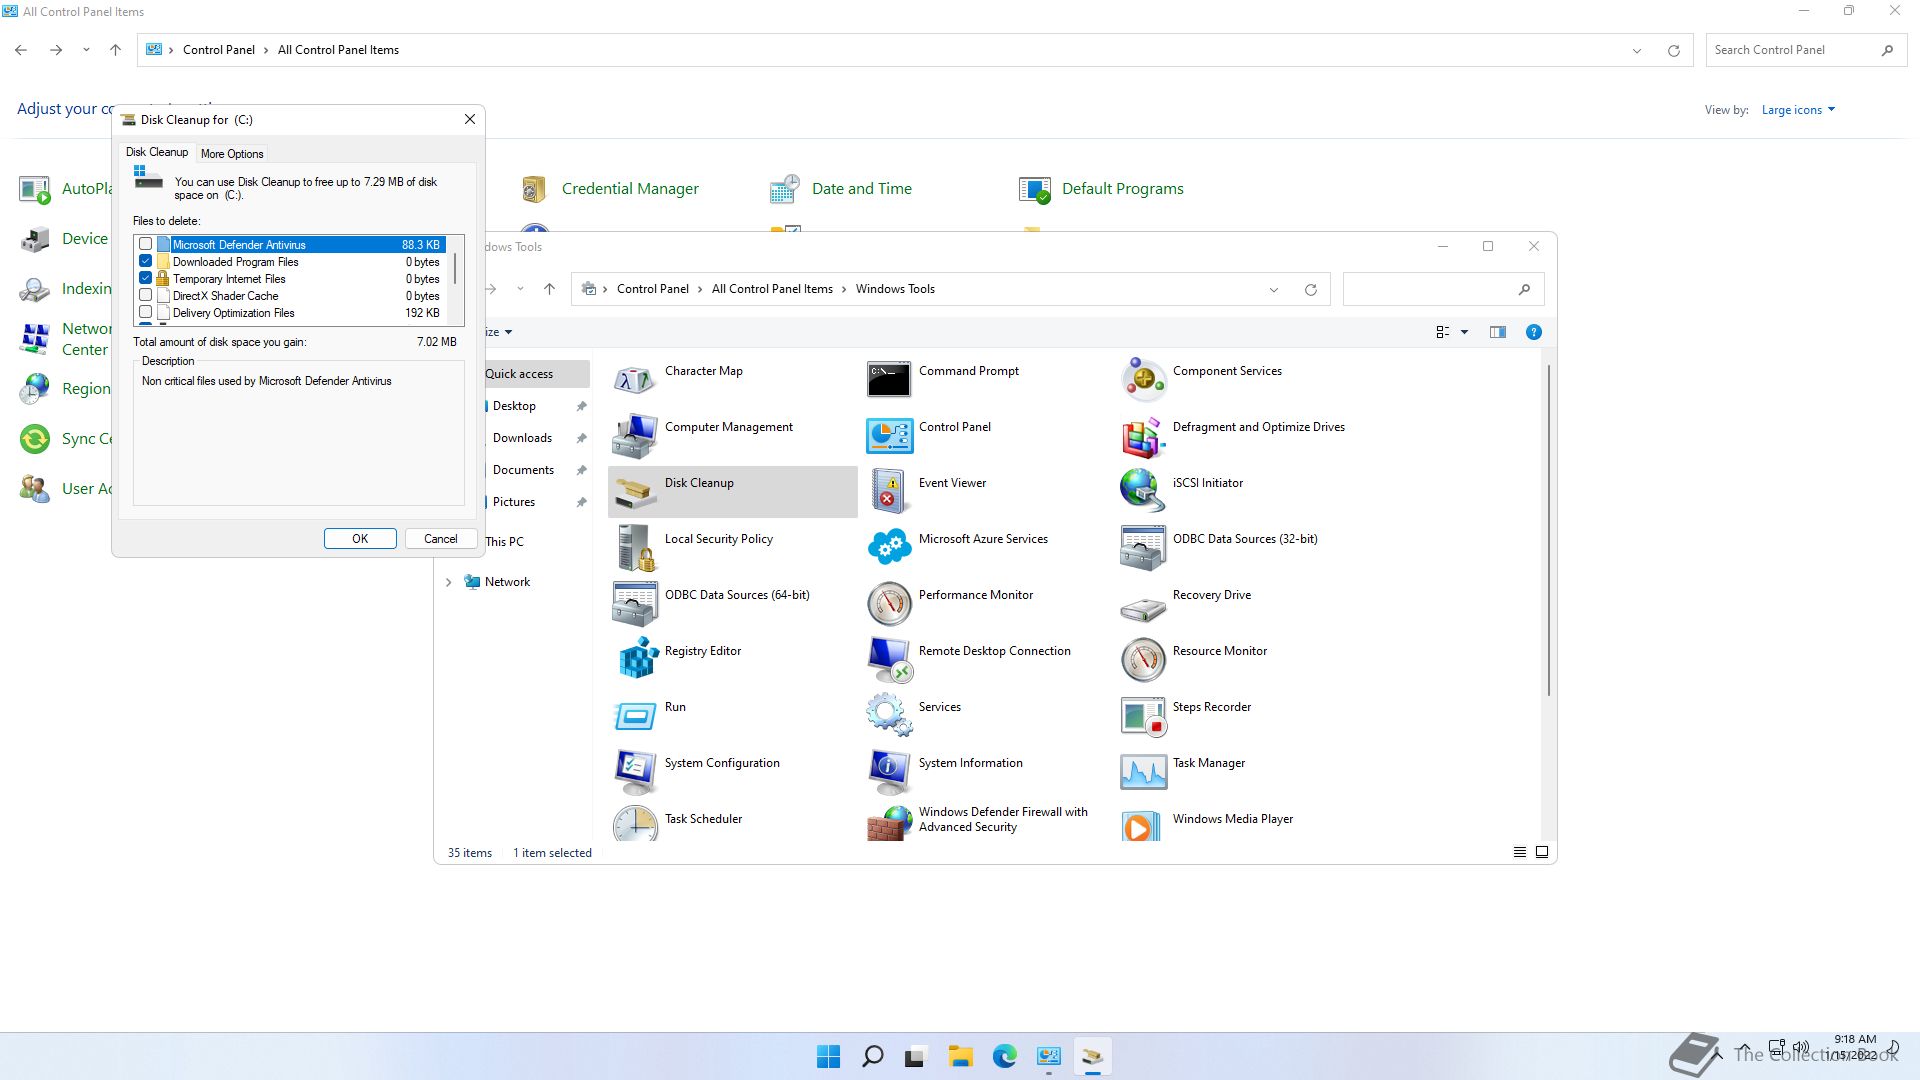Open Control Panel address bar history dropdown
Screen dimensions: 1920x1080
tap(1637, 51)
